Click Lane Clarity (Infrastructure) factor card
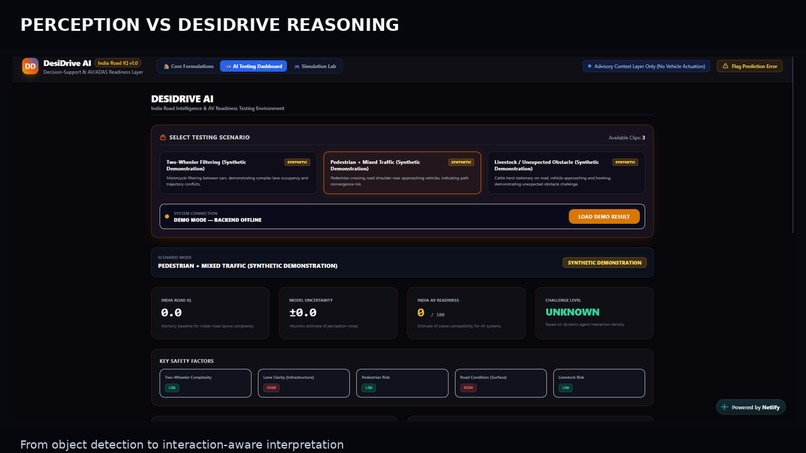 coord(304,383)
